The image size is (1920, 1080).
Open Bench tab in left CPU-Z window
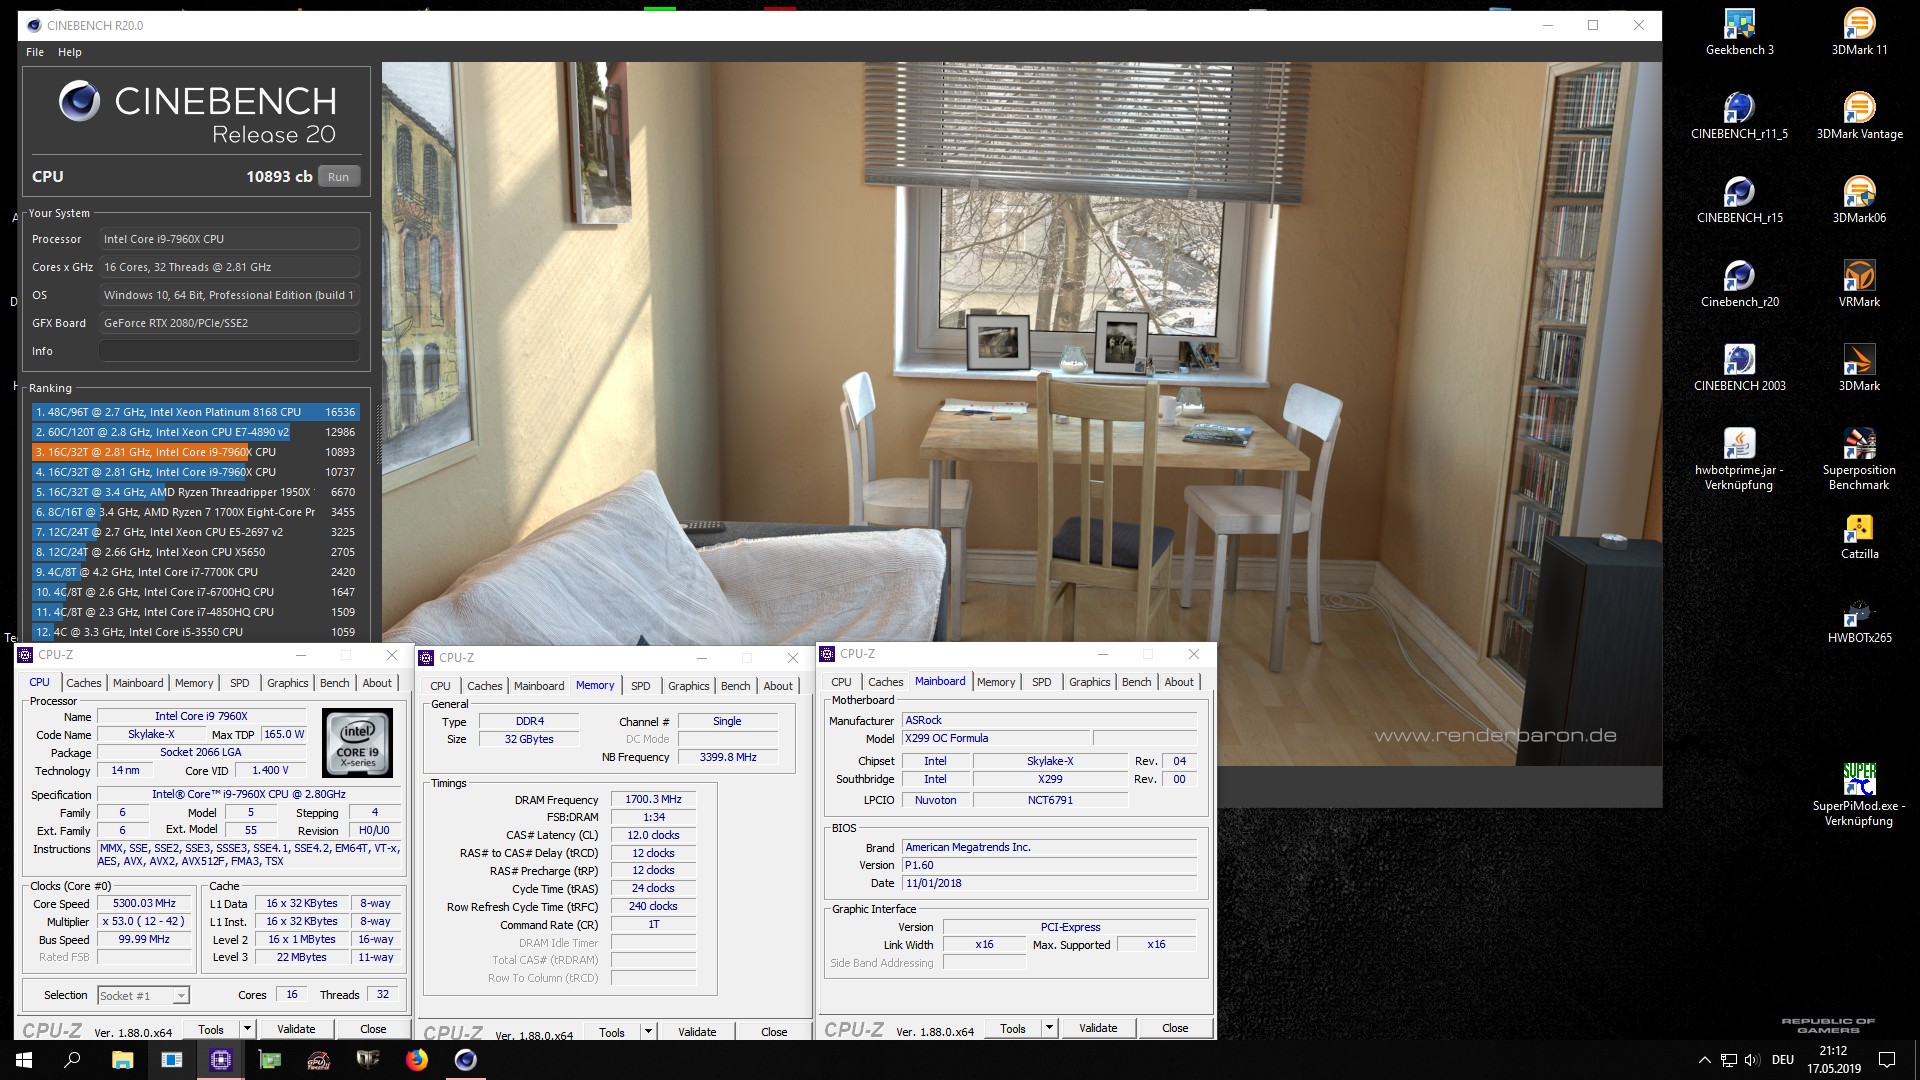tap(335, 683)
